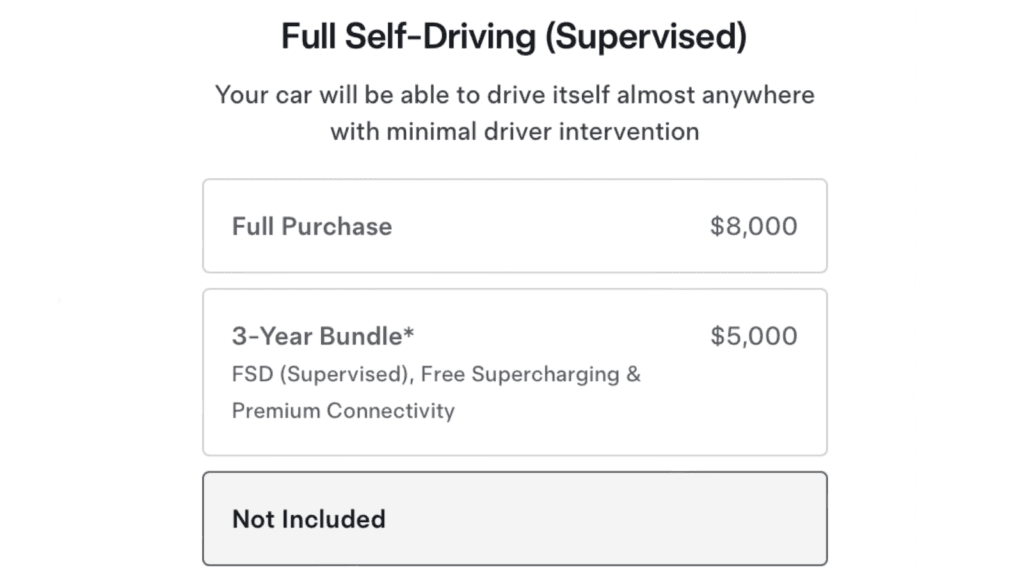
Task: Select the Not Included option
Action: click(x=514, y=519)
